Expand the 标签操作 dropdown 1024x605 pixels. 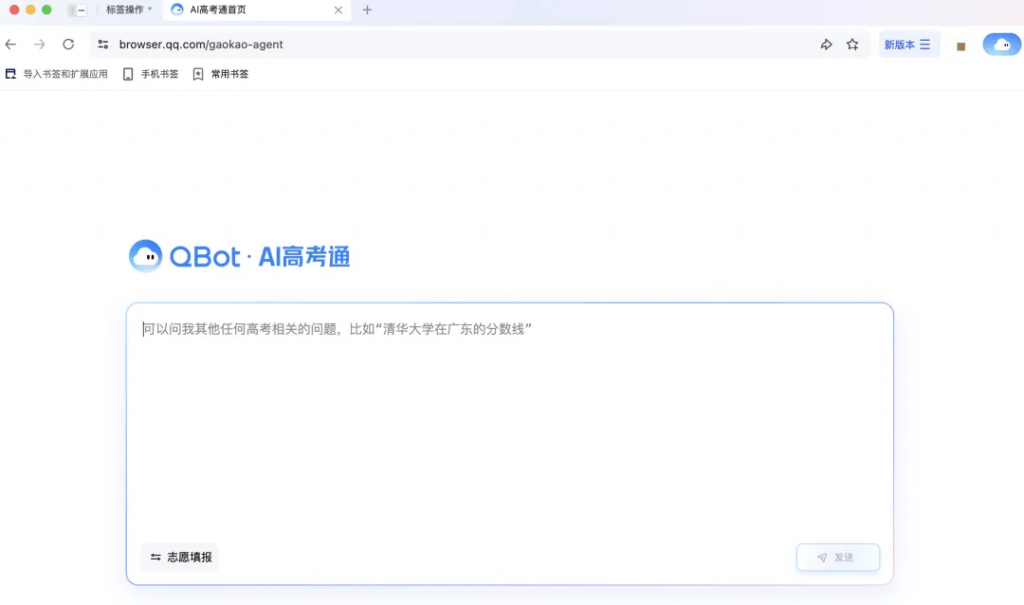(129, 10)
